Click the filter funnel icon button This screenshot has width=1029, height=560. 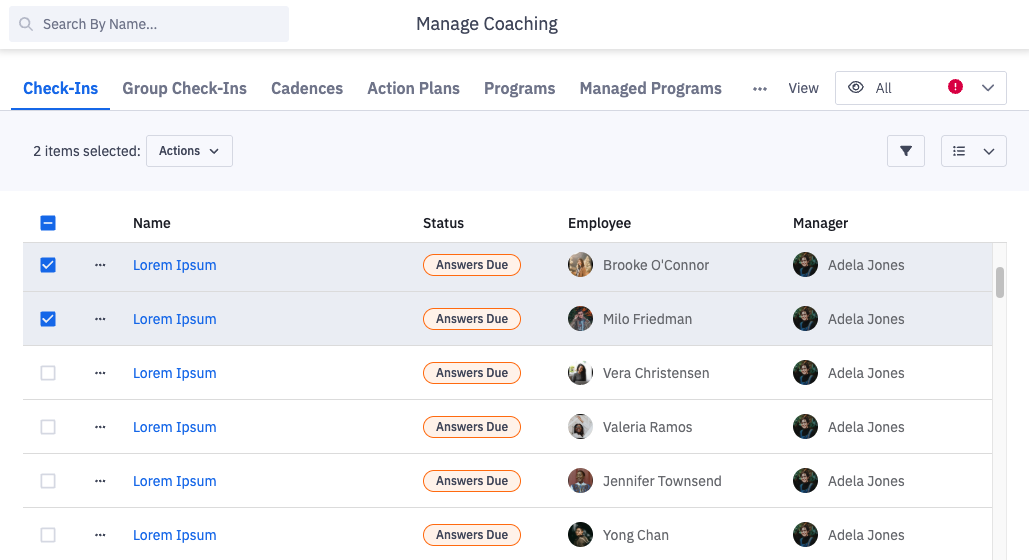906,151
